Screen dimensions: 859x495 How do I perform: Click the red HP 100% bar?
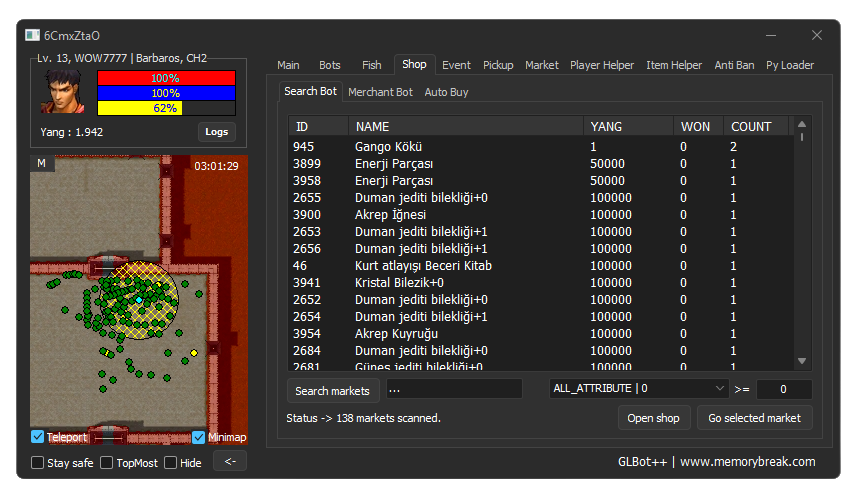pos(167,78)
